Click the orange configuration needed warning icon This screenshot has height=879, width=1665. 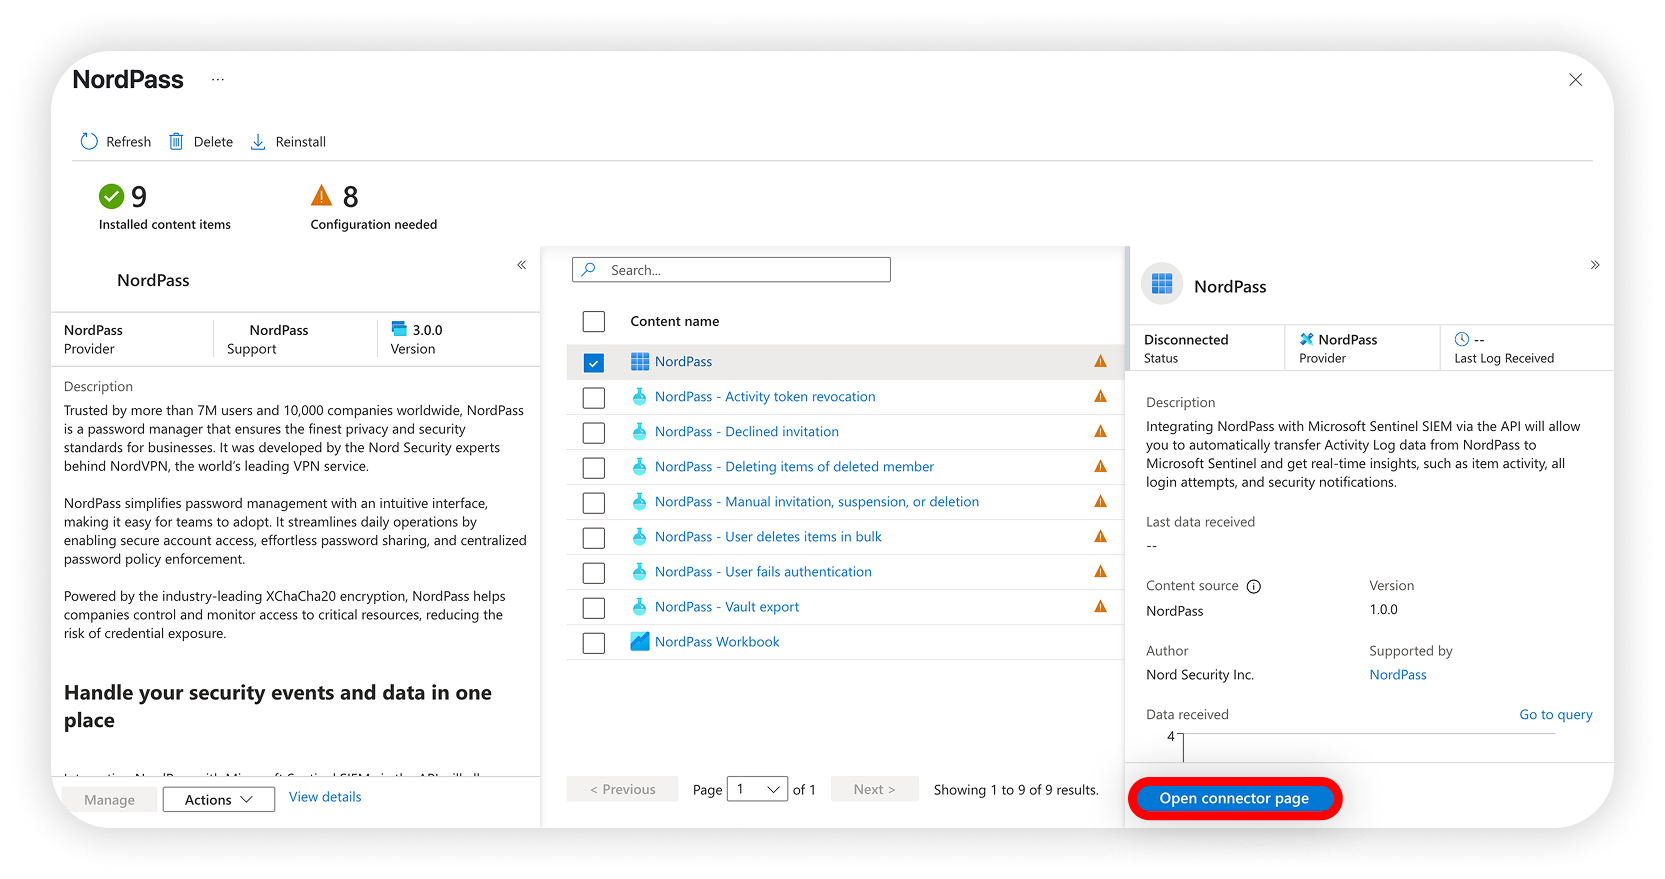coord(322,195)
